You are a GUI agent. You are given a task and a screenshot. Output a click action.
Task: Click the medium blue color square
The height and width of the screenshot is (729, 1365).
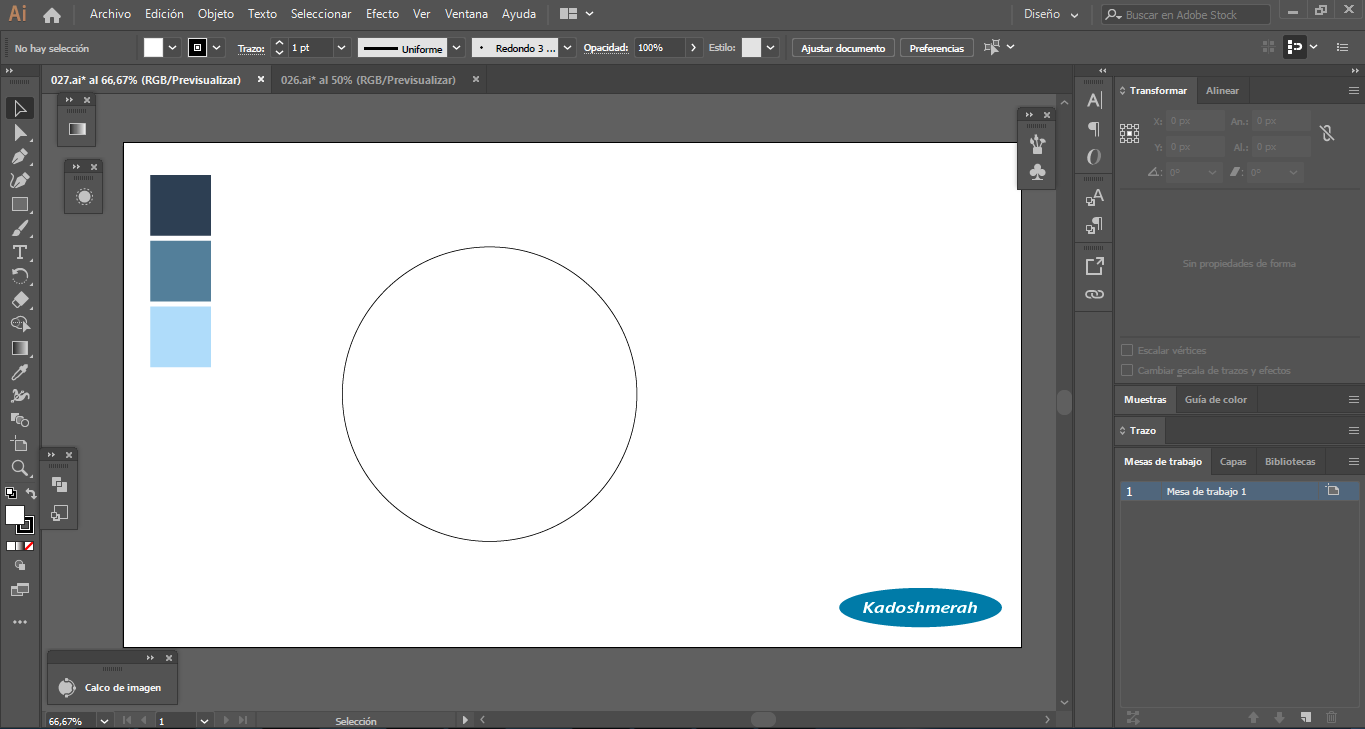pos(180,271)
